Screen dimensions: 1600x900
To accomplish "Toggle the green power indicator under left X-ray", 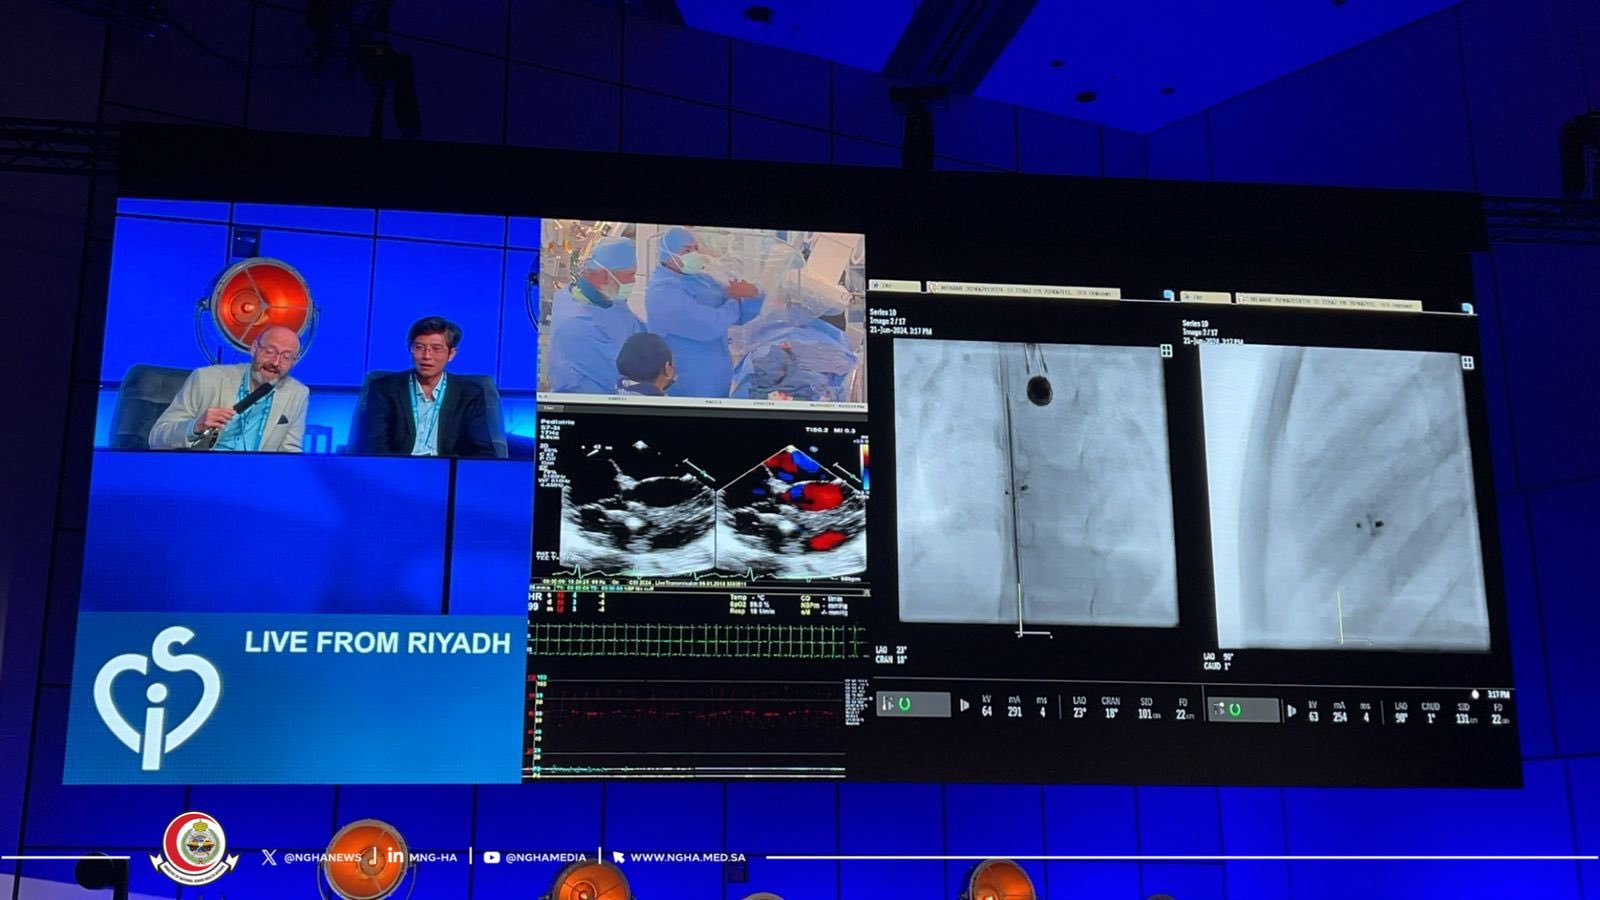I will pyautogui.click(x=905, y=705).
